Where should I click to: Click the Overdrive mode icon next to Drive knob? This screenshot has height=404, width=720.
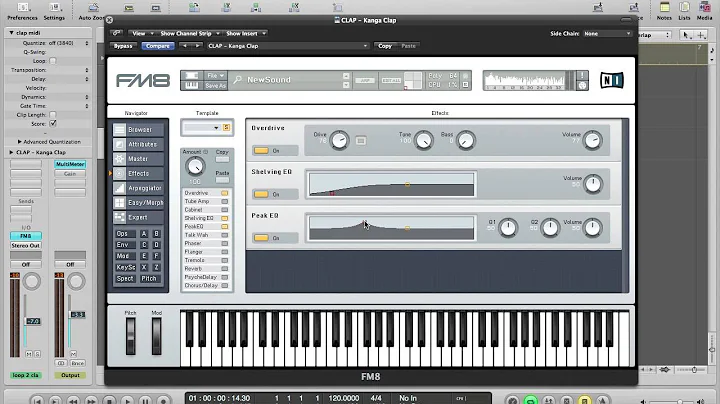pos(361,140)
